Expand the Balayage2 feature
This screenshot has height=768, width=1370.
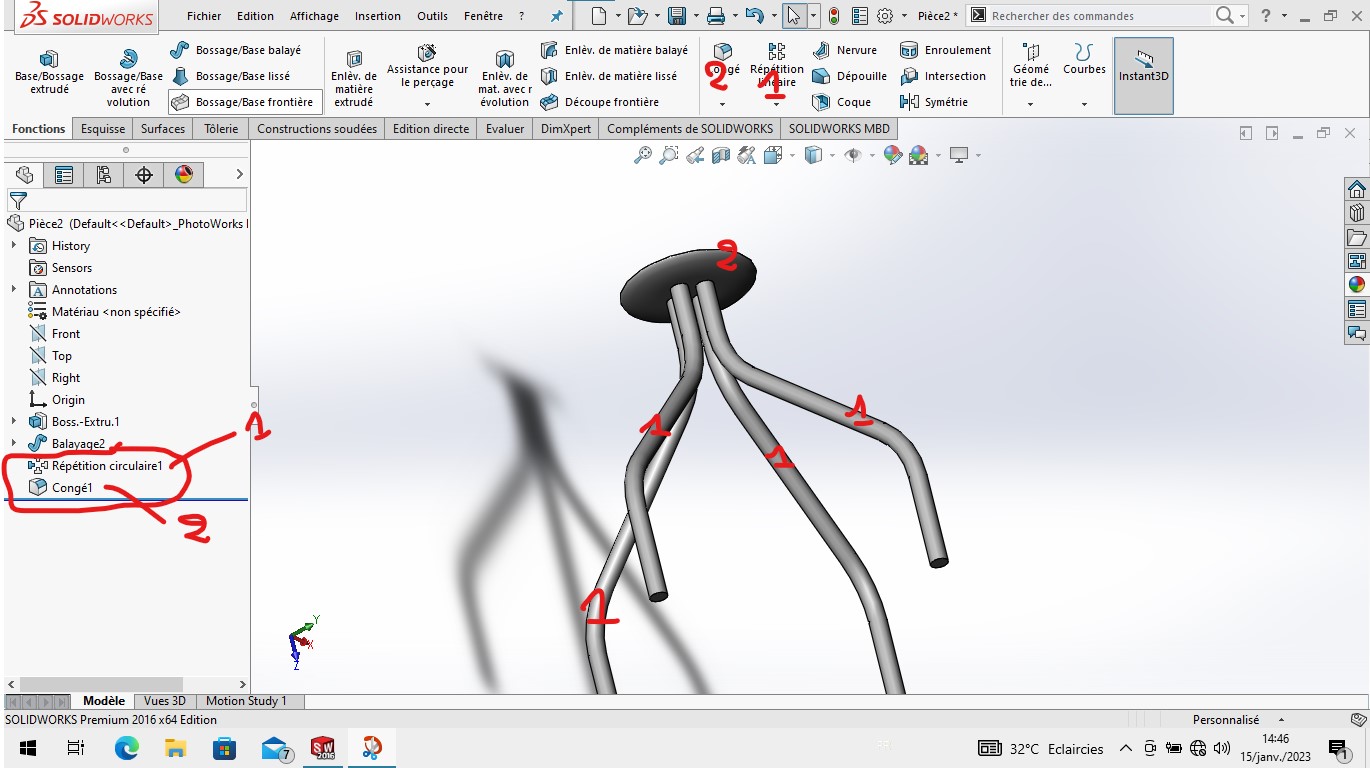[14, 444]
